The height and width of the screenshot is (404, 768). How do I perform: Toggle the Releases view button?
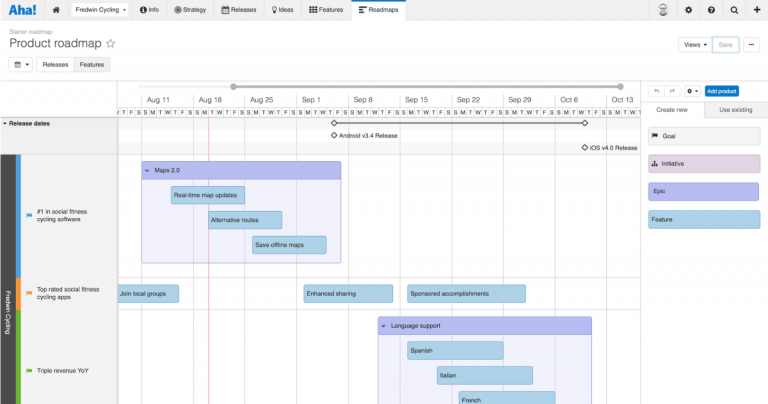pos(56,64)
